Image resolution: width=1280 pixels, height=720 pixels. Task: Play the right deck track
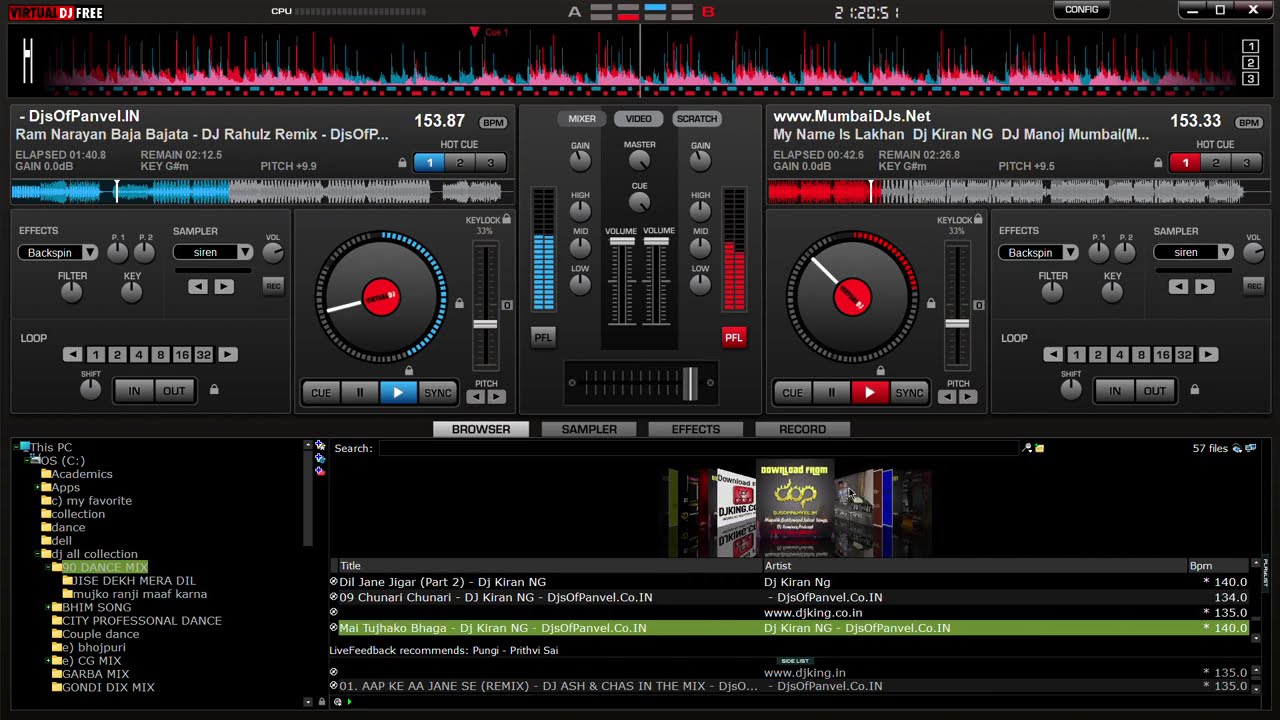pos(870,393)
